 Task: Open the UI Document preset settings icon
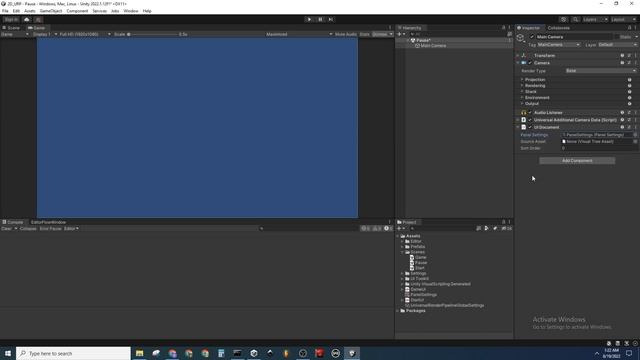pos(629,127)
